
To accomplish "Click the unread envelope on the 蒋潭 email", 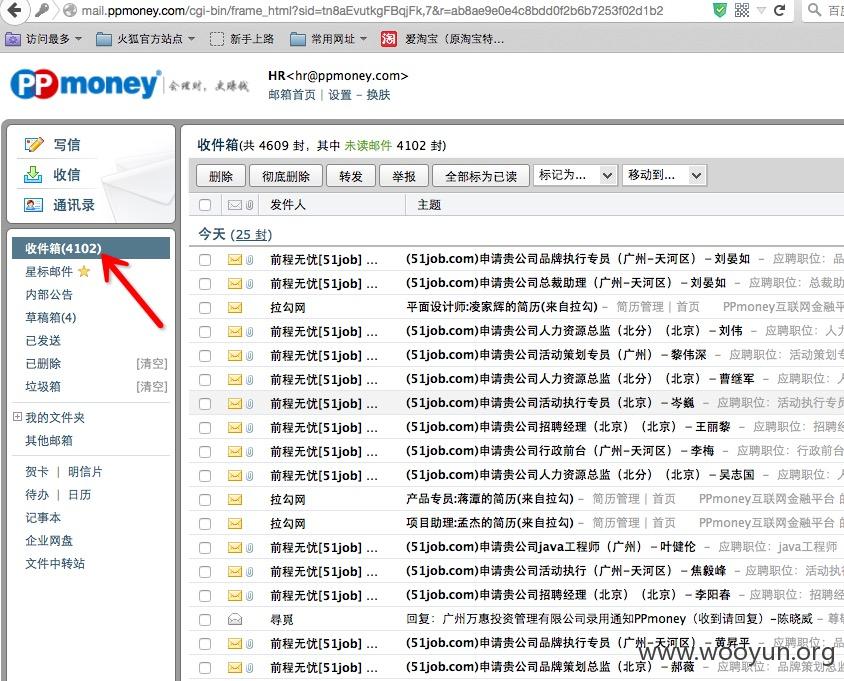I will pyautogui.click(x=235, y=500).
